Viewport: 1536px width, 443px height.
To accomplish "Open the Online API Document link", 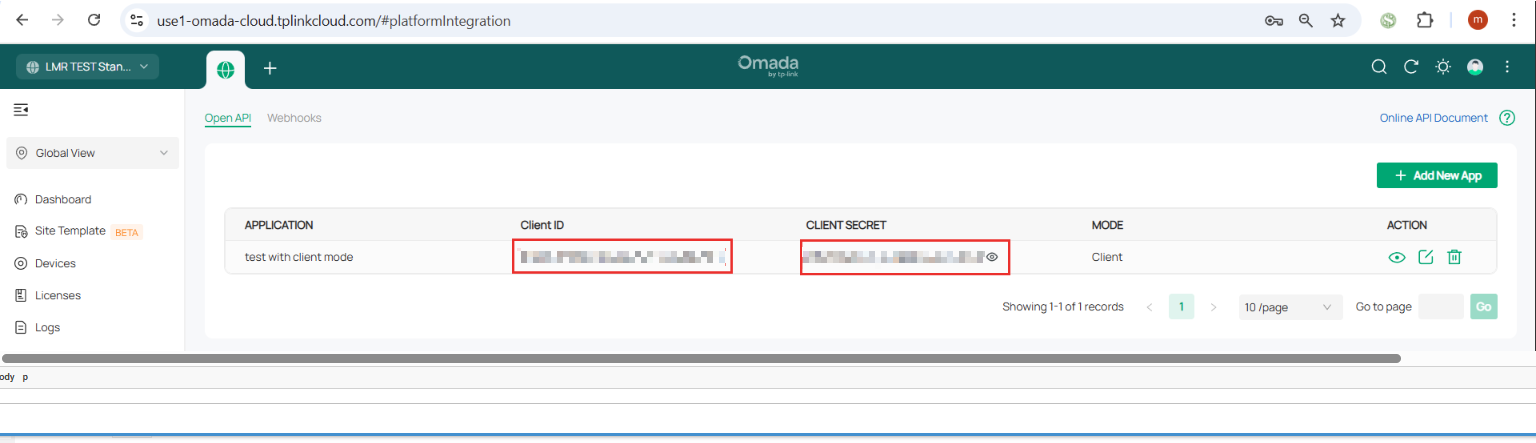I will tap(1434, 118).
